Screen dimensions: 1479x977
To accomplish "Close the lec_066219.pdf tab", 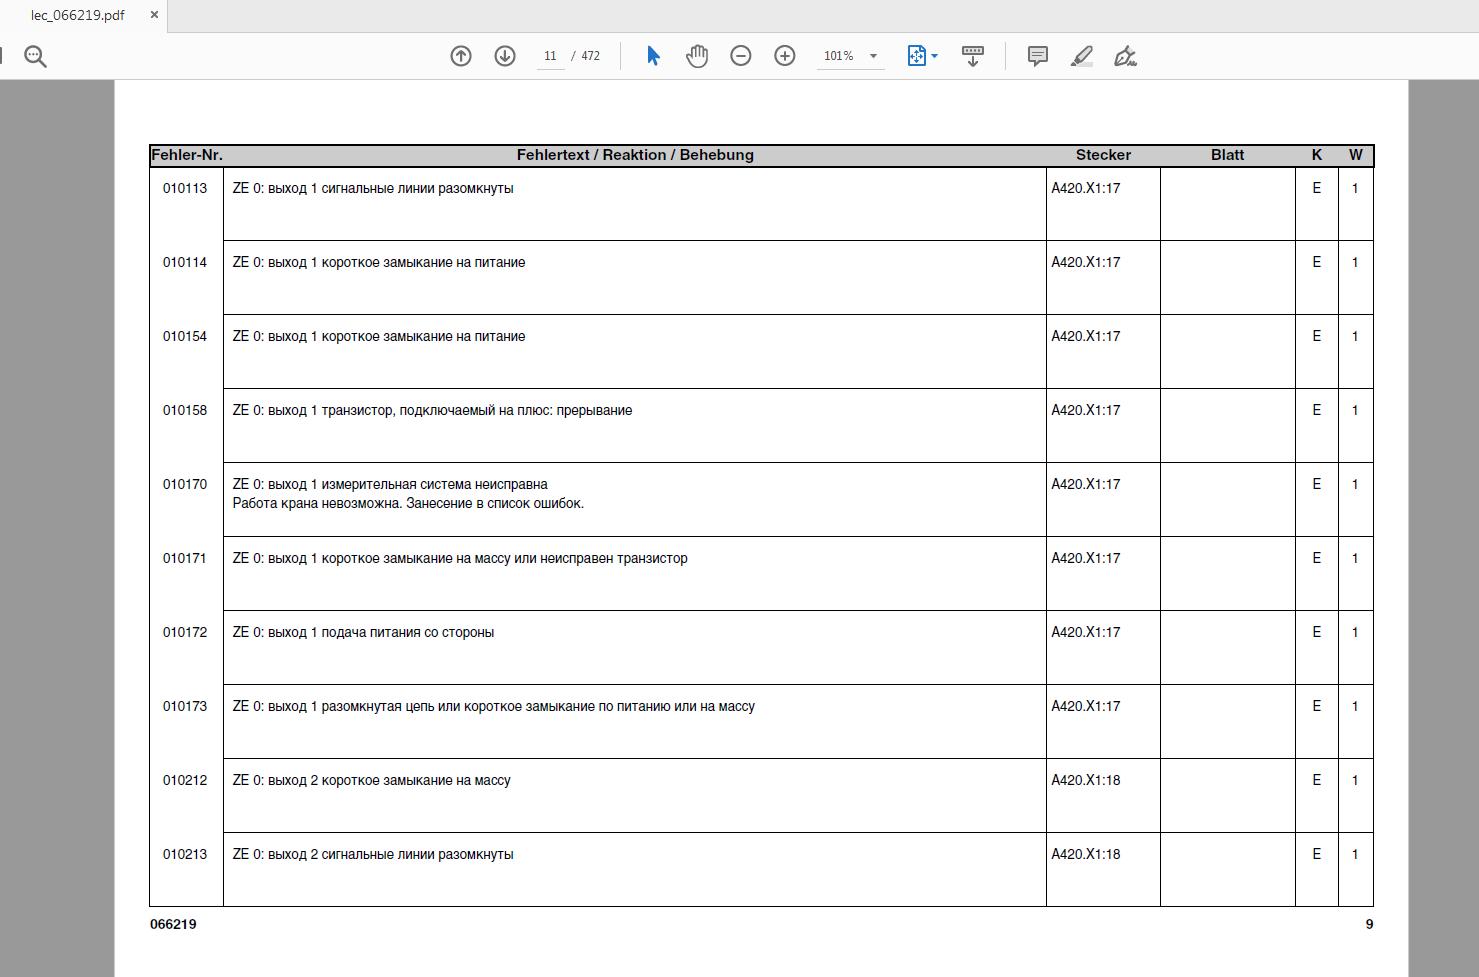I will 154,15.
